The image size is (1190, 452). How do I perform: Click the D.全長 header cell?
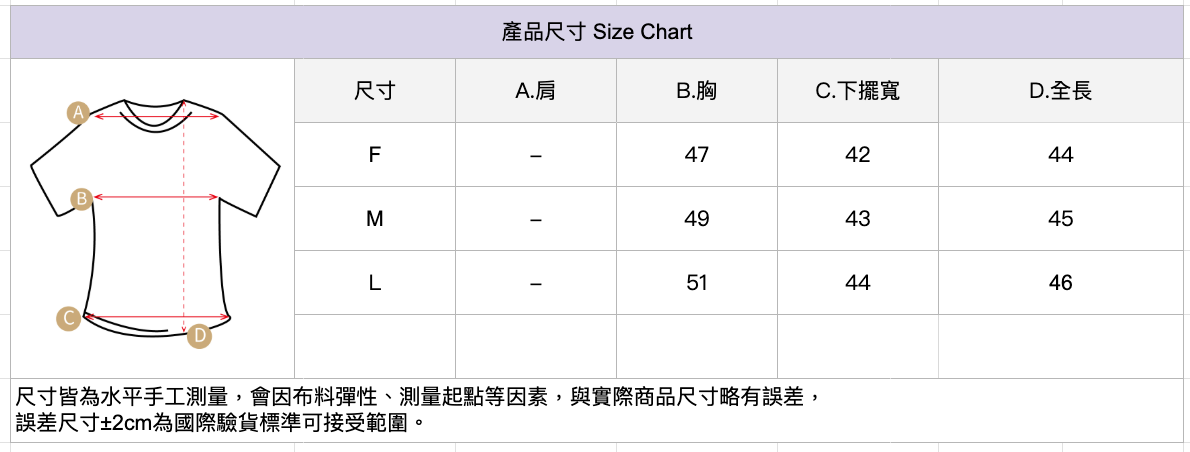click(x=1061, y=91)
